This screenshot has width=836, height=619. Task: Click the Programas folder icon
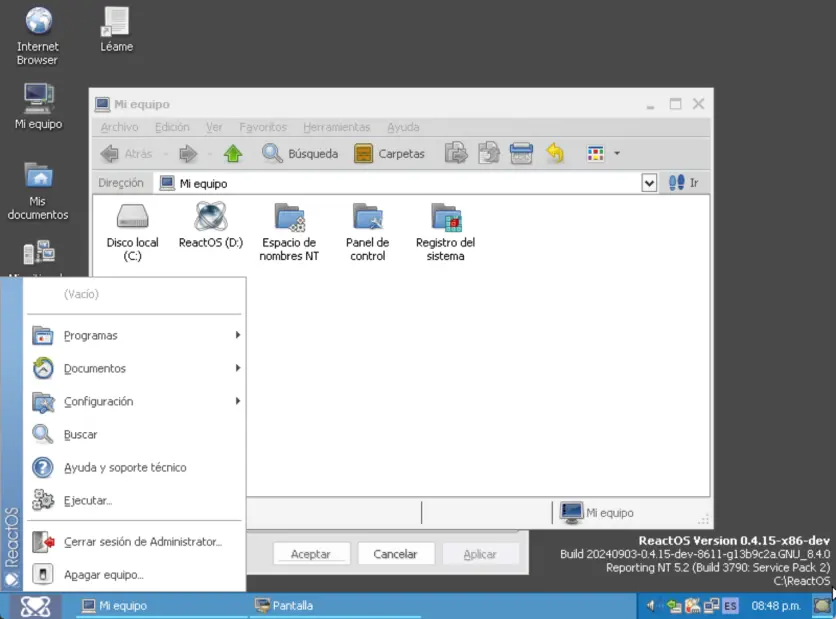click(43, 335)
